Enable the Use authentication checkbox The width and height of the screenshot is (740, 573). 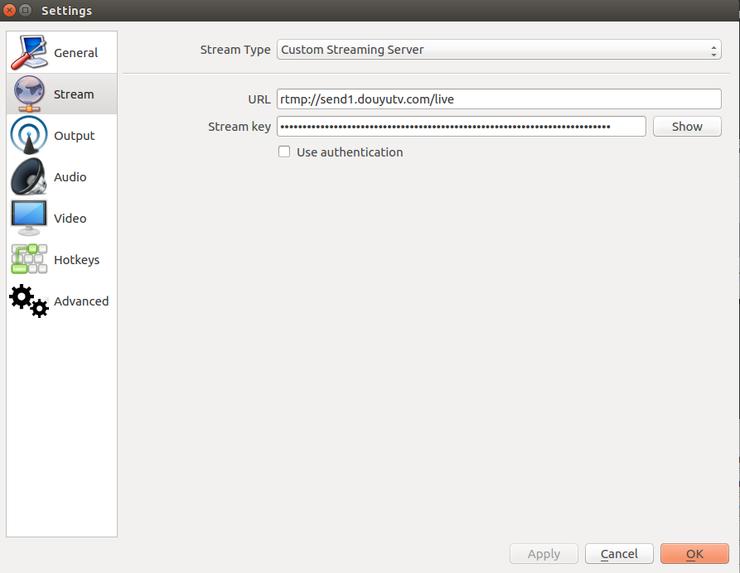pos(284,152)
